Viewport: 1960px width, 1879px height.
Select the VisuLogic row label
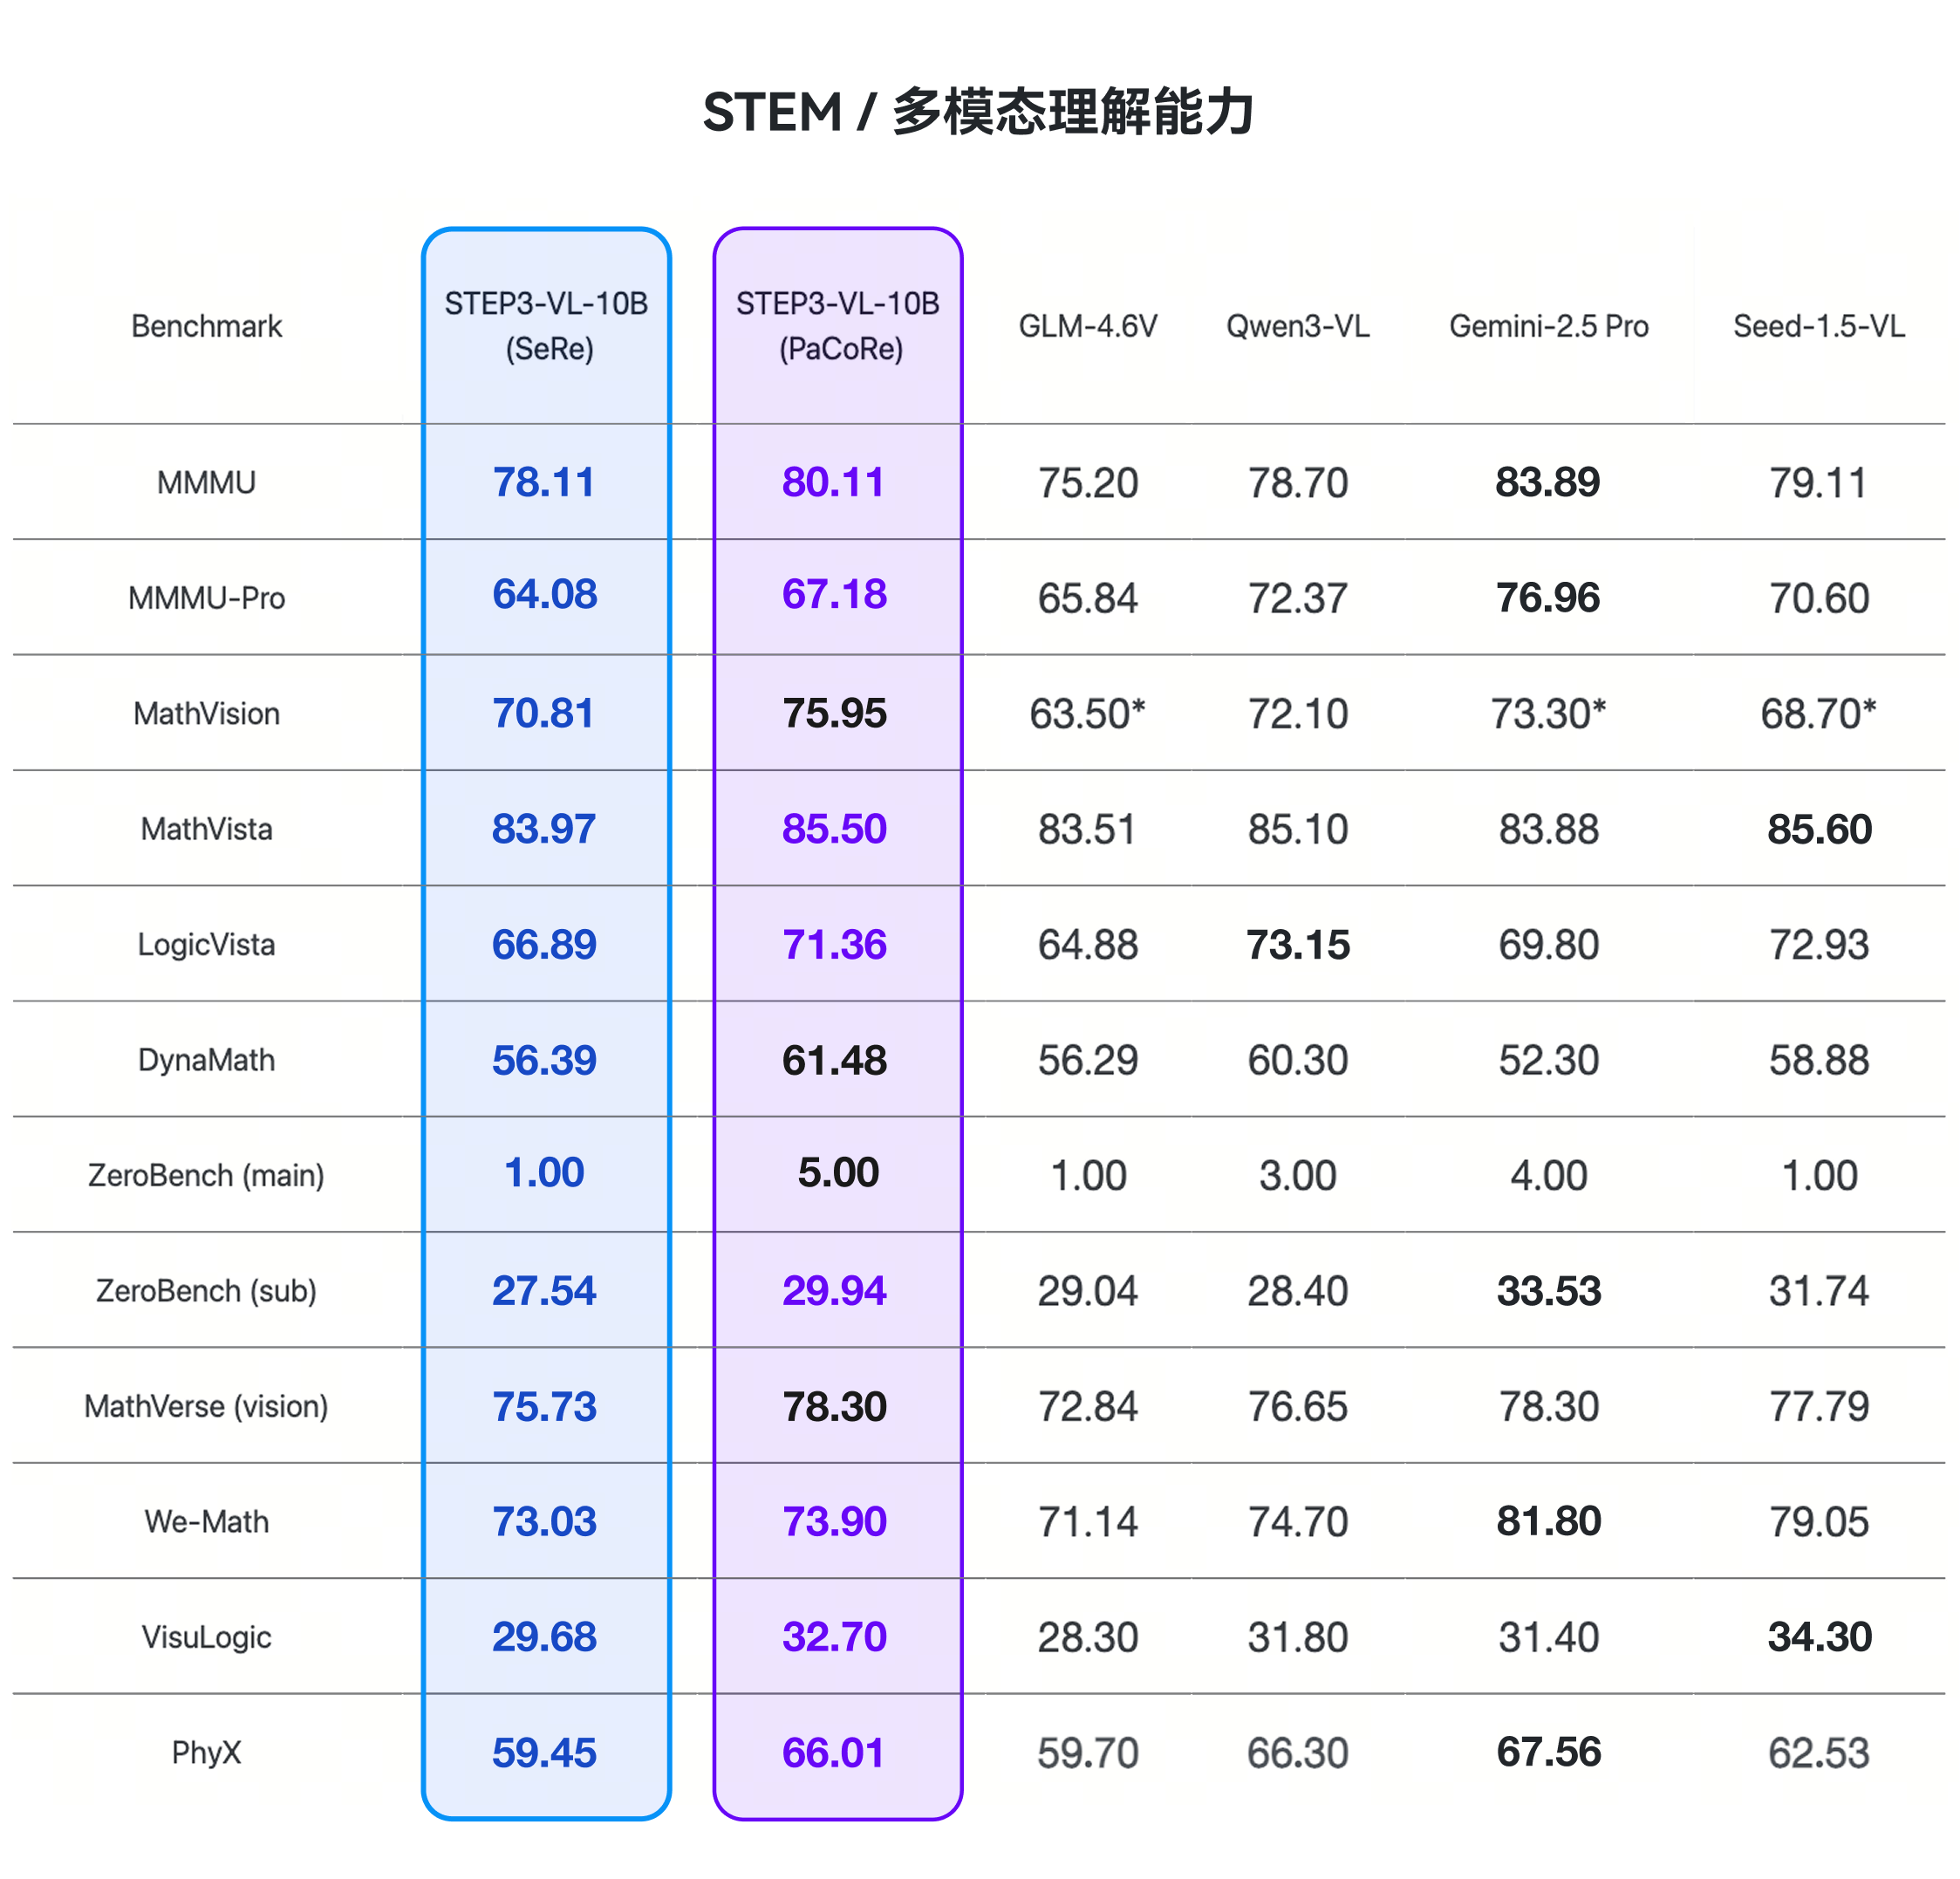[206, 1637]
